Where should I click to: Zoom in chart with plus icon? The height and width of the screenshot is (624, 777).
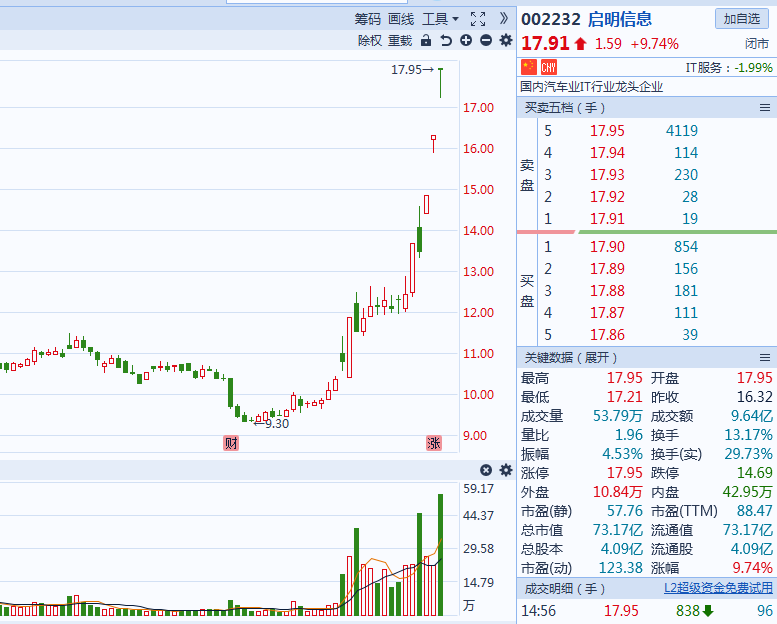pos(466,40)
